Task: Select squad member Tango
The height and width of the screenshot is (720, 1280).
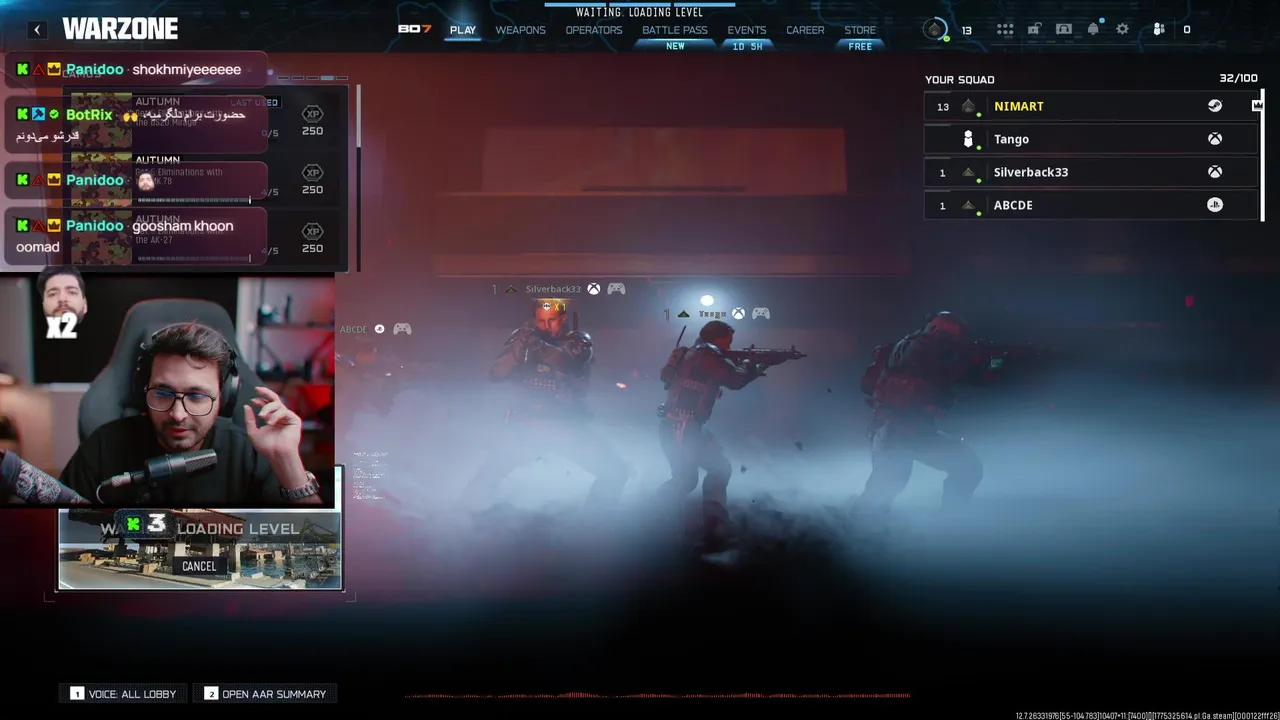Action: click(x=1090, y=139)
